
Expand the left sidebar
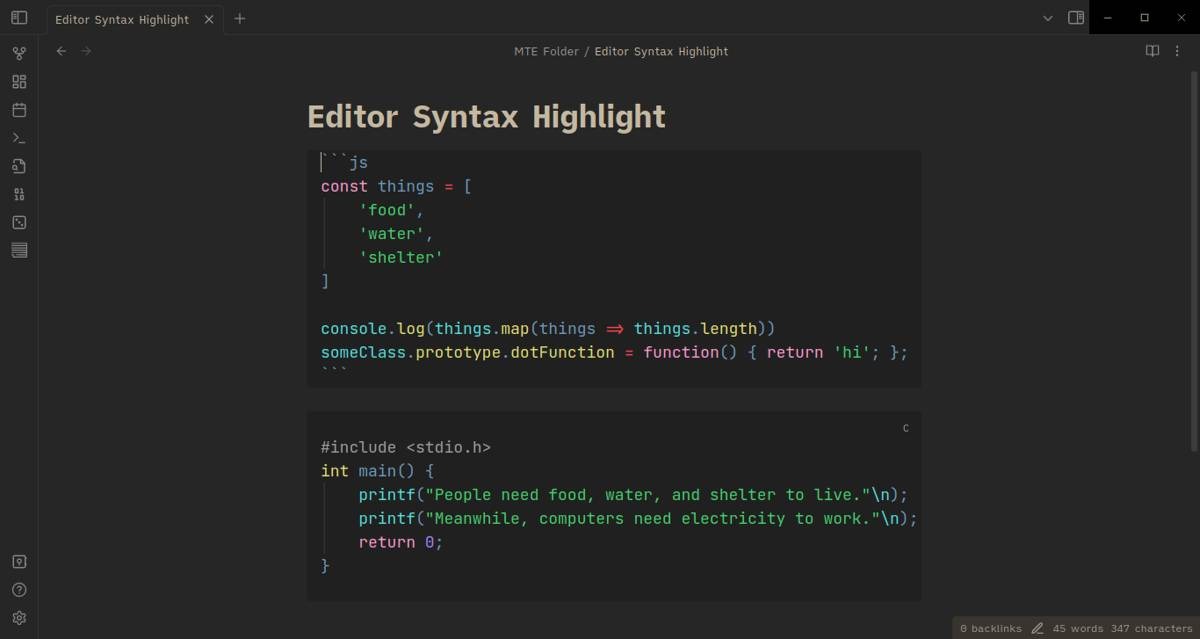19,18
